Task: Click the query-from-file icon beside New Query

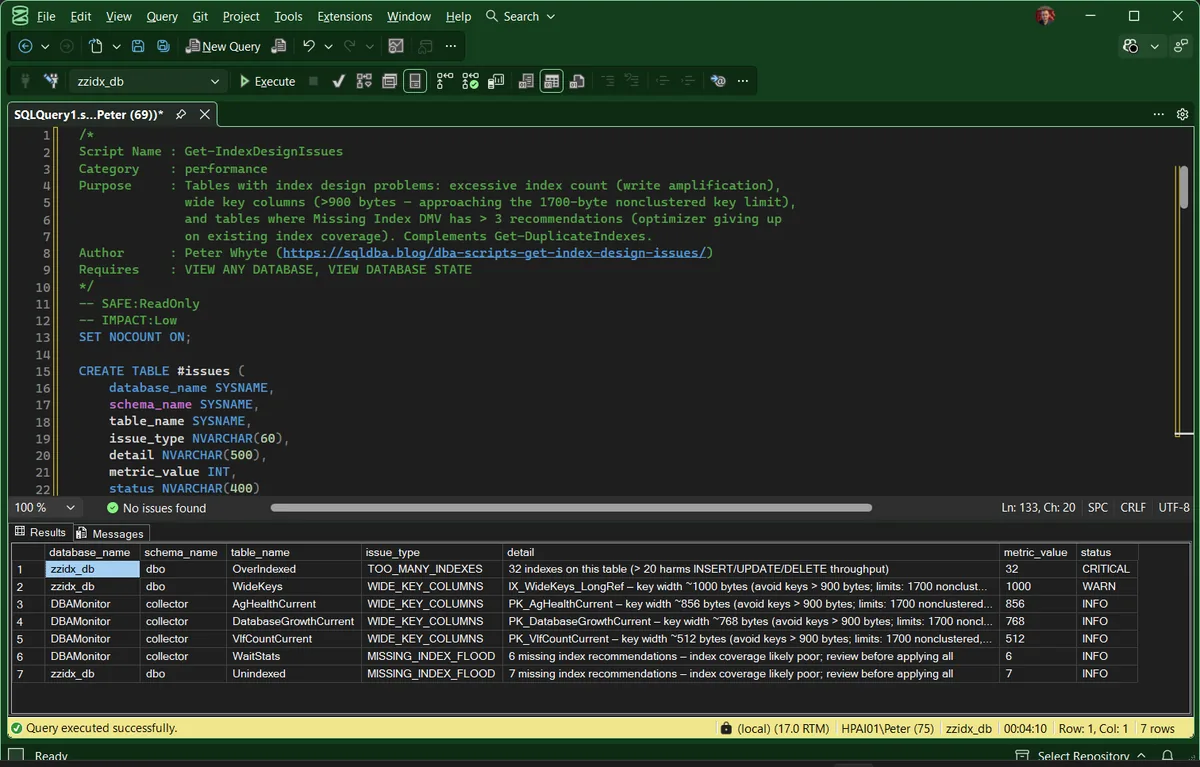Action: coord(280,46)
